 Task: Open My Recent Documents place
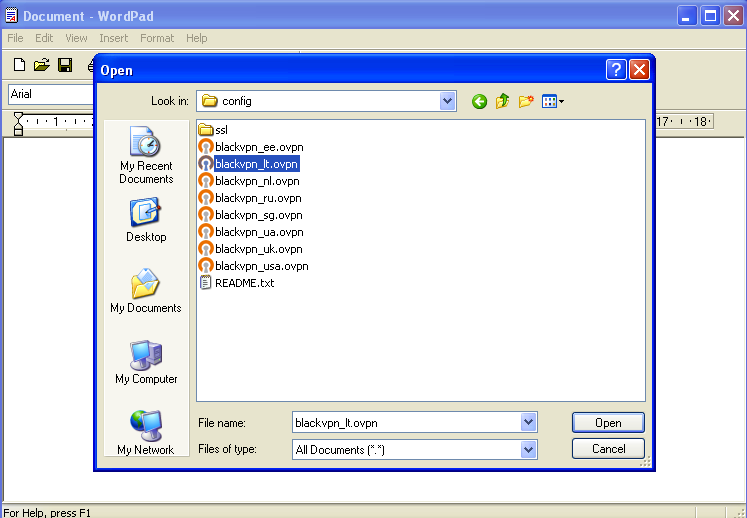[146, 155]
